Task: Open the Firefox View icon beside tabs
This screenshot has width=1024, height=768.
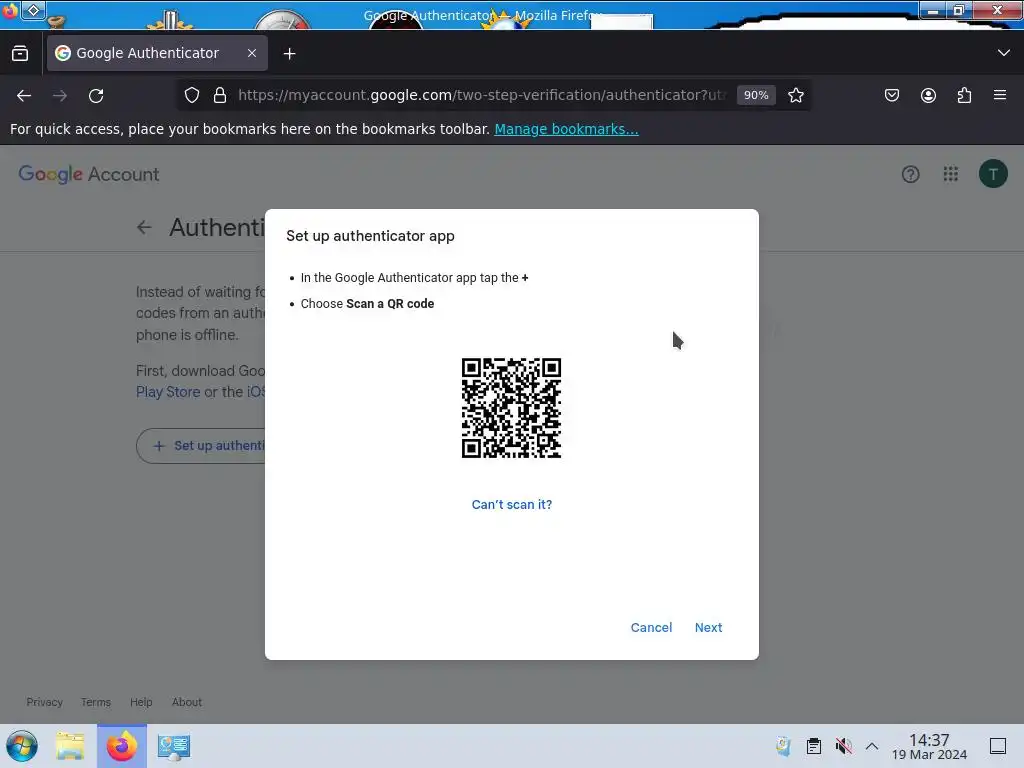Action: [20, 53]
